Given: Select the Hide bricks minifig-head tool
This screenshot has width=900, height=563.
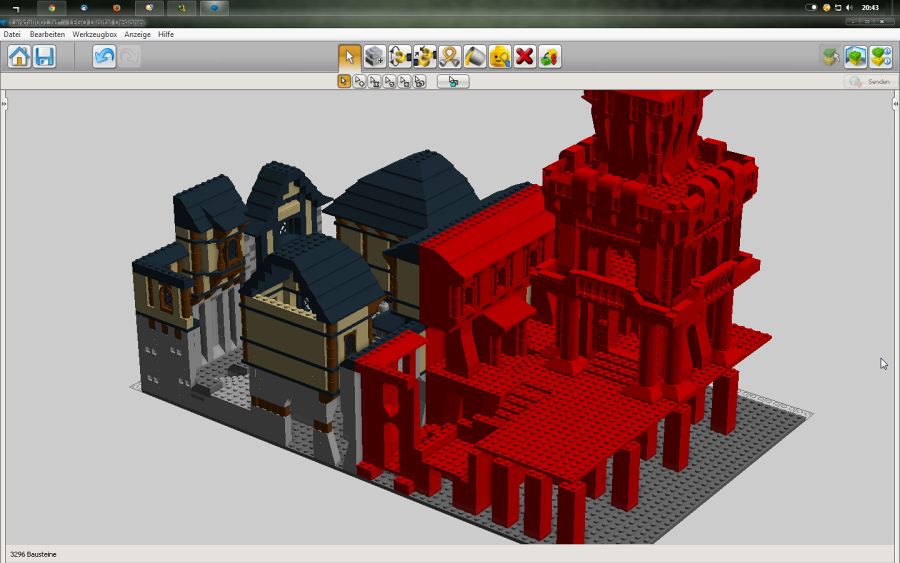Looking at the screenshot, I should click(500, 56).
